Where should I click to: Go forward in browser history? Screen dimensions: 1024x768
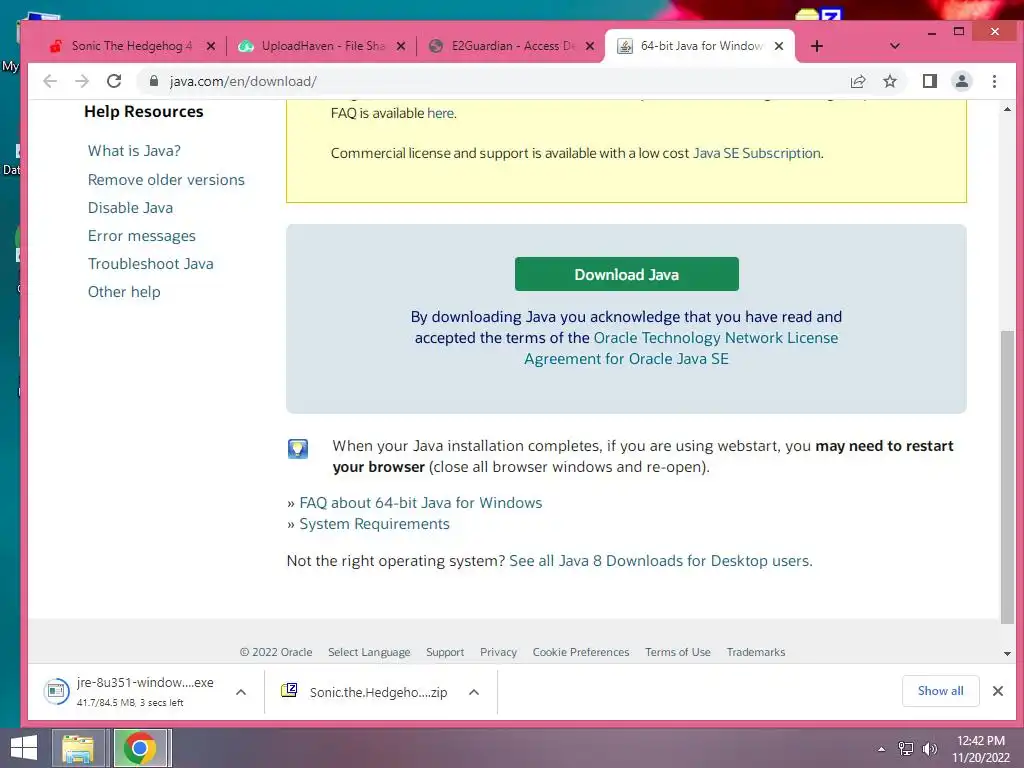click(82, 81)
